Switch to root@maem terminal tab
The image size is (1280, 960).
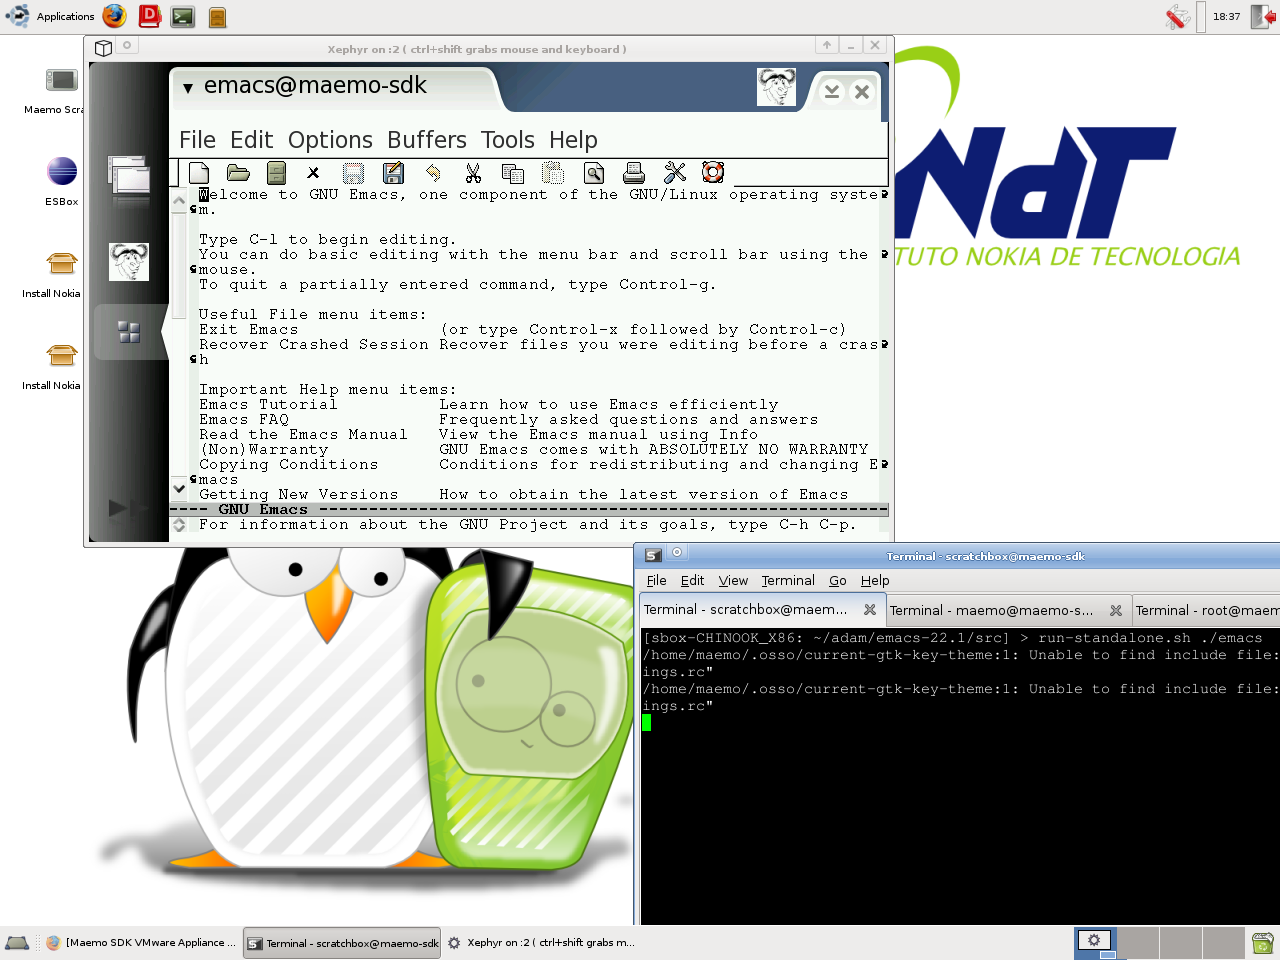point(1207,610)
